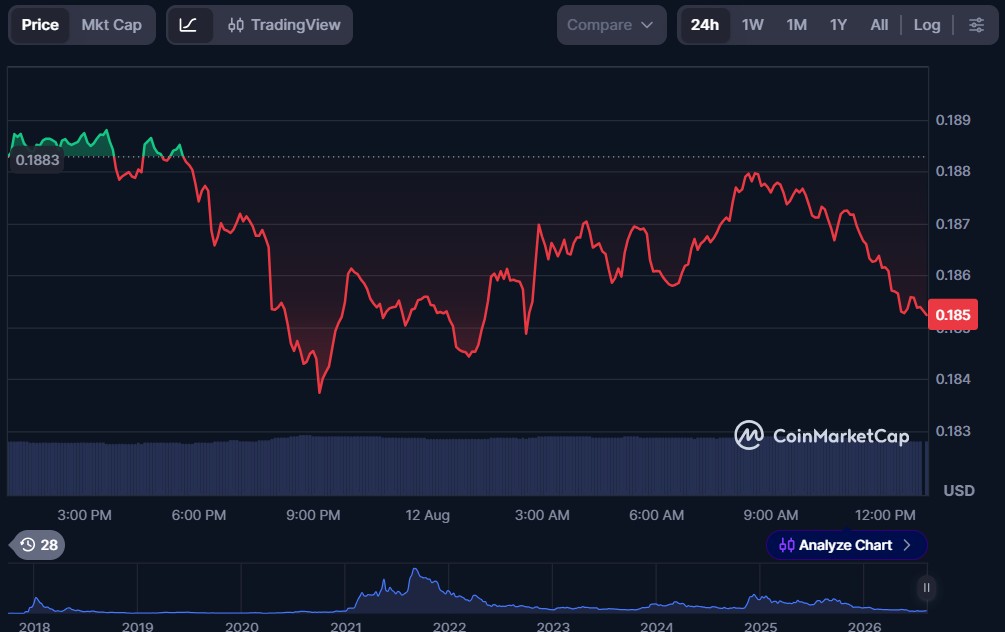Click the volume bars below the price chart
The width and height of the screenshot is (1005, 632).
[x=468, y=466]
